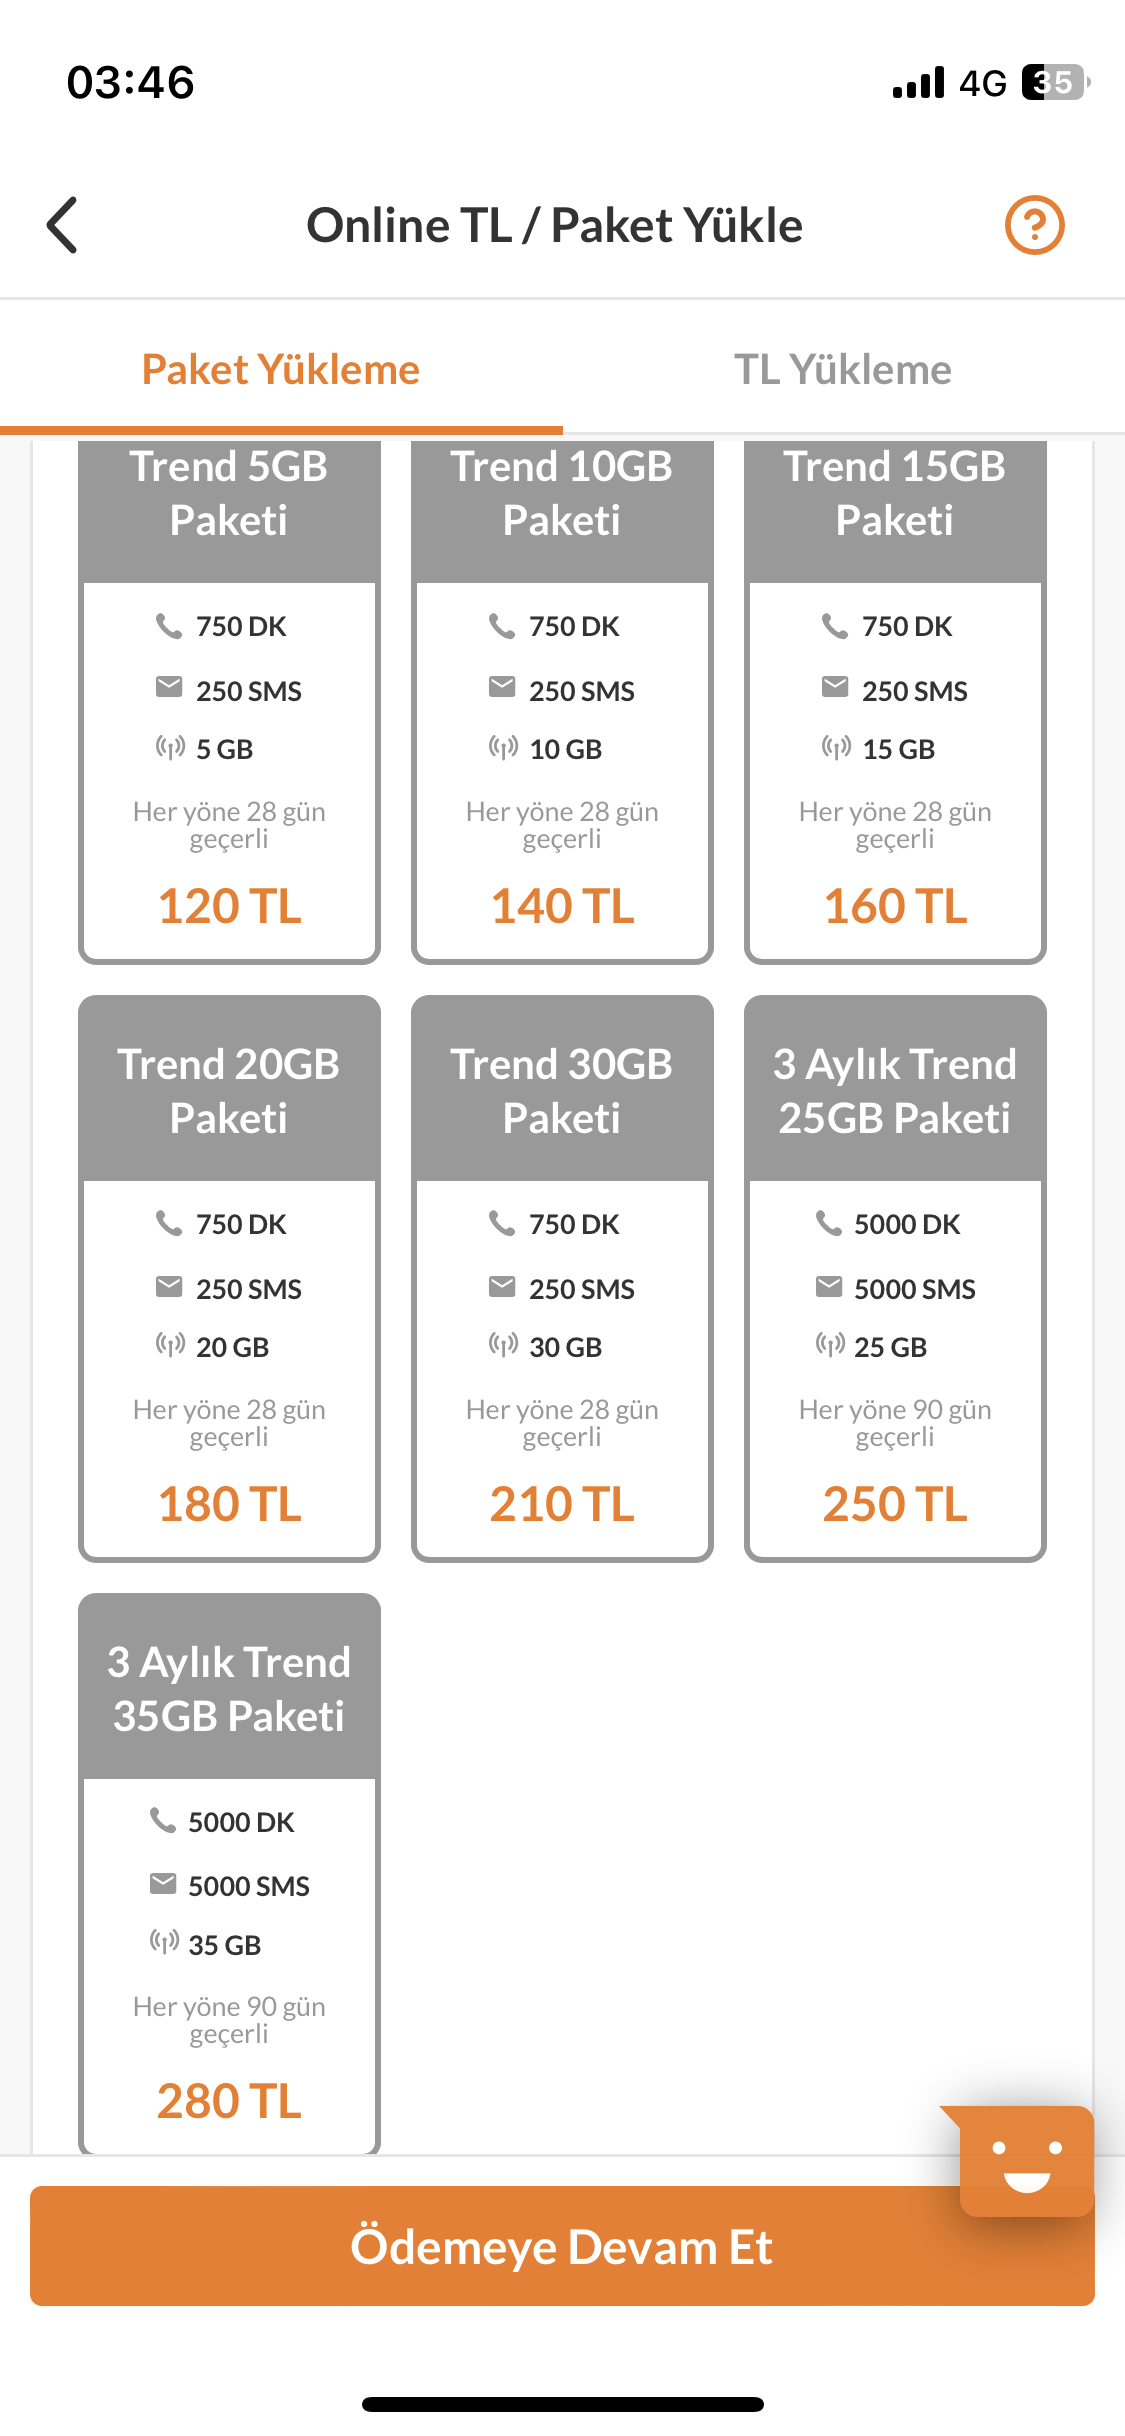Tap the SMS envelope icon in Trend 10GB card
The image size is (1125, 2436).
(x=502, y=687)
